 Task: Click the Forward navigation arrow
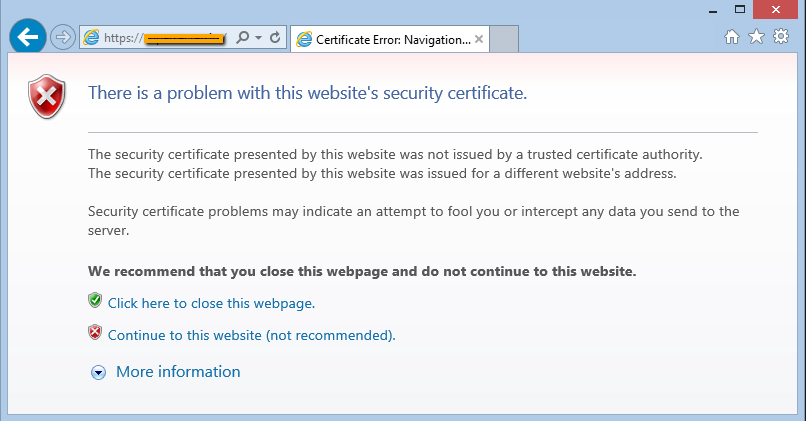coord(63,38)
